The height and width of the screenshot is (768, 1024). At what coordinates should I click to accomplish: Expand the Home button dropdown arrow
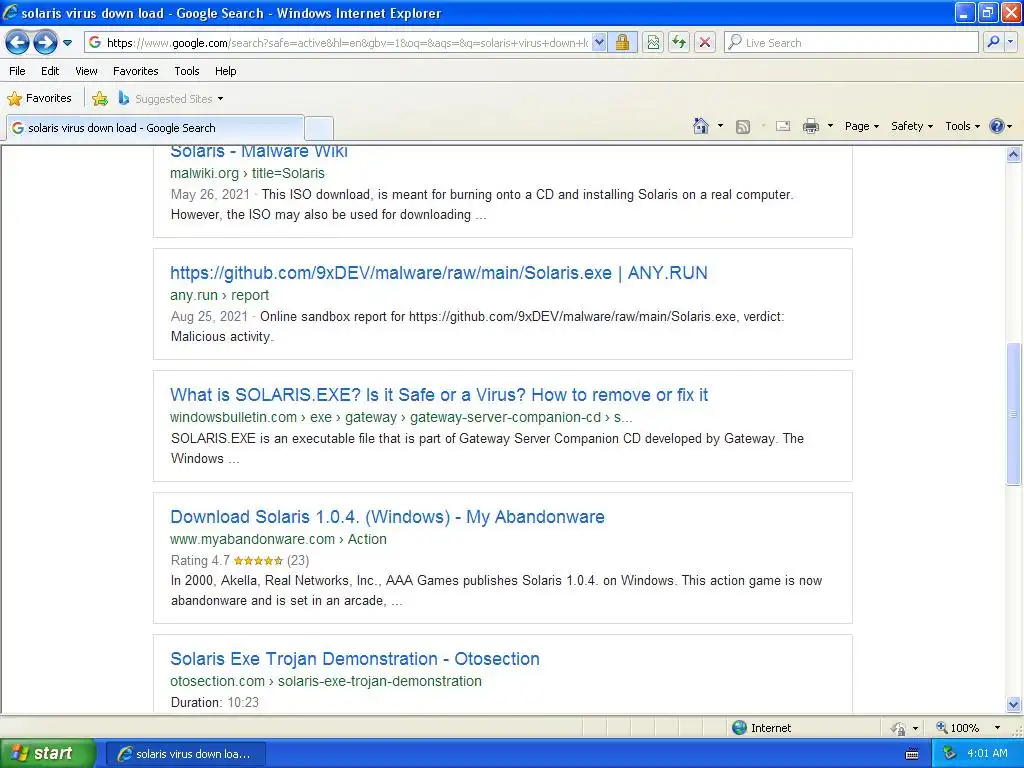[720, 126]
